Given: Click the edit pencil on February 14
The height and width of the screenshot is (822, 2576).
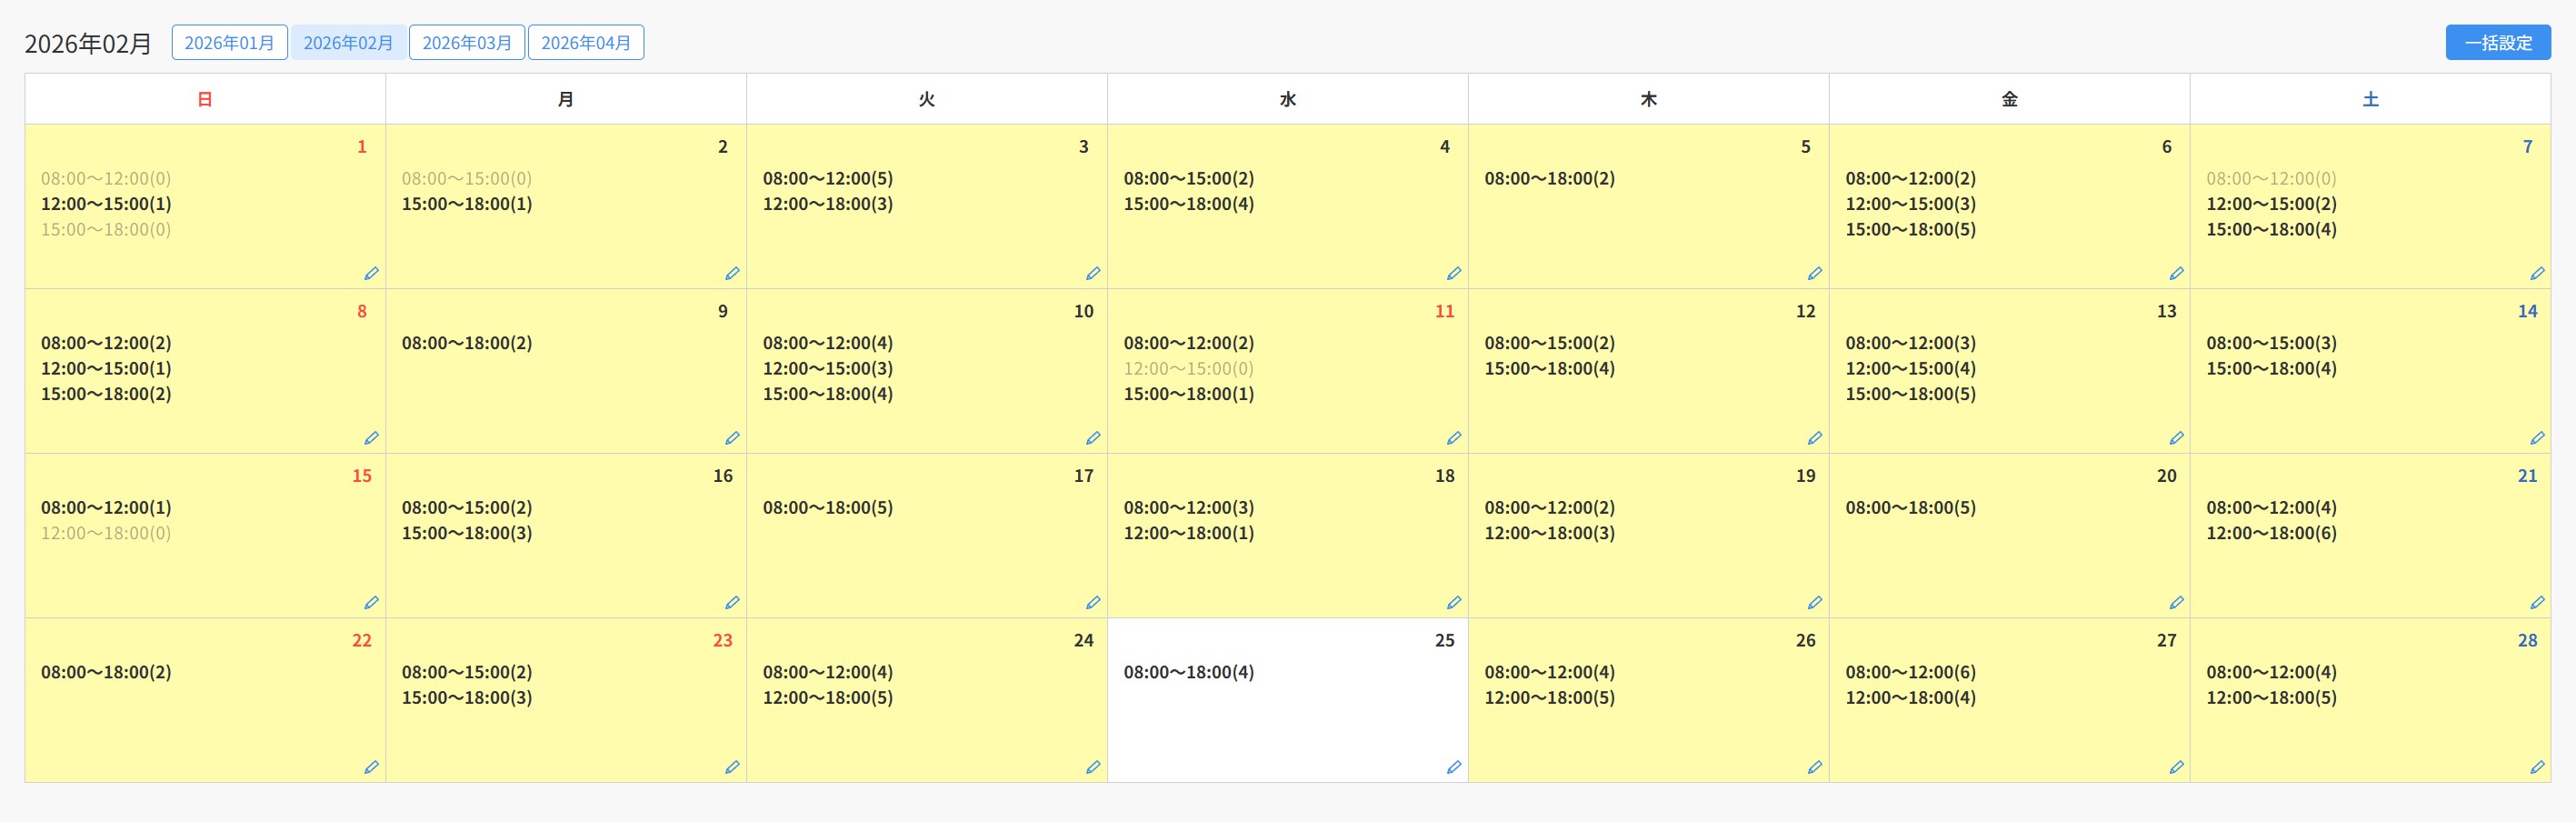Looking at the screenshot, I should [x=2536, y=438].
